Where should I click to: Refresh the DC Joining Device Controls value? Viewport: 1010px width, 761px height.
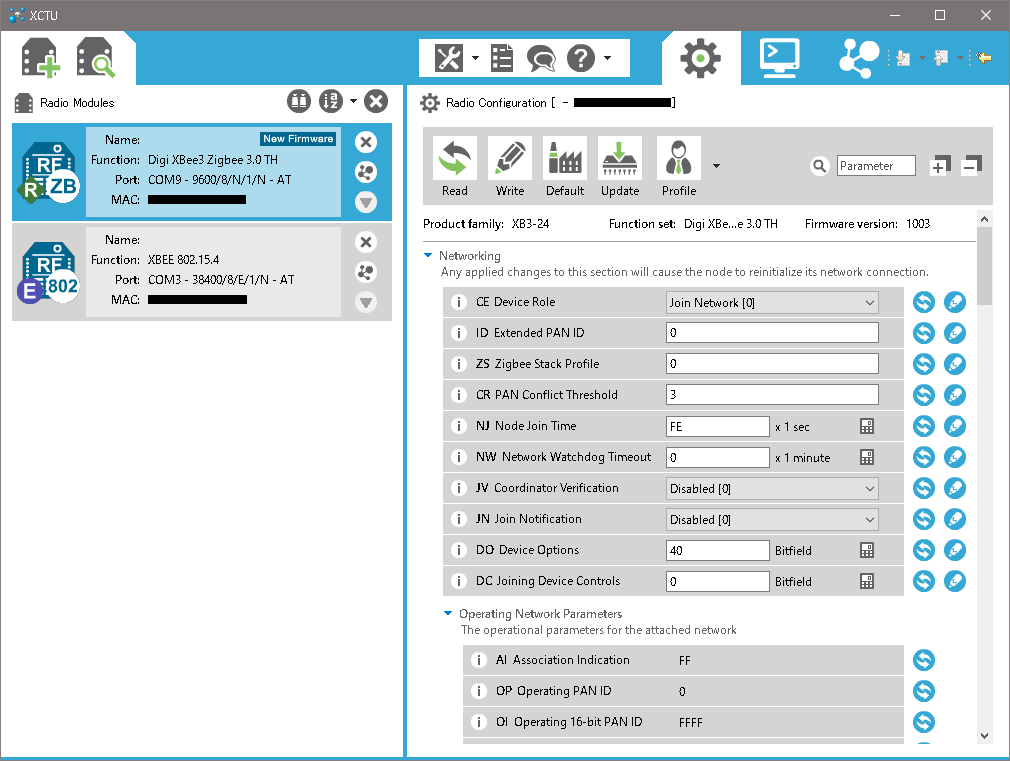point(924,581)
